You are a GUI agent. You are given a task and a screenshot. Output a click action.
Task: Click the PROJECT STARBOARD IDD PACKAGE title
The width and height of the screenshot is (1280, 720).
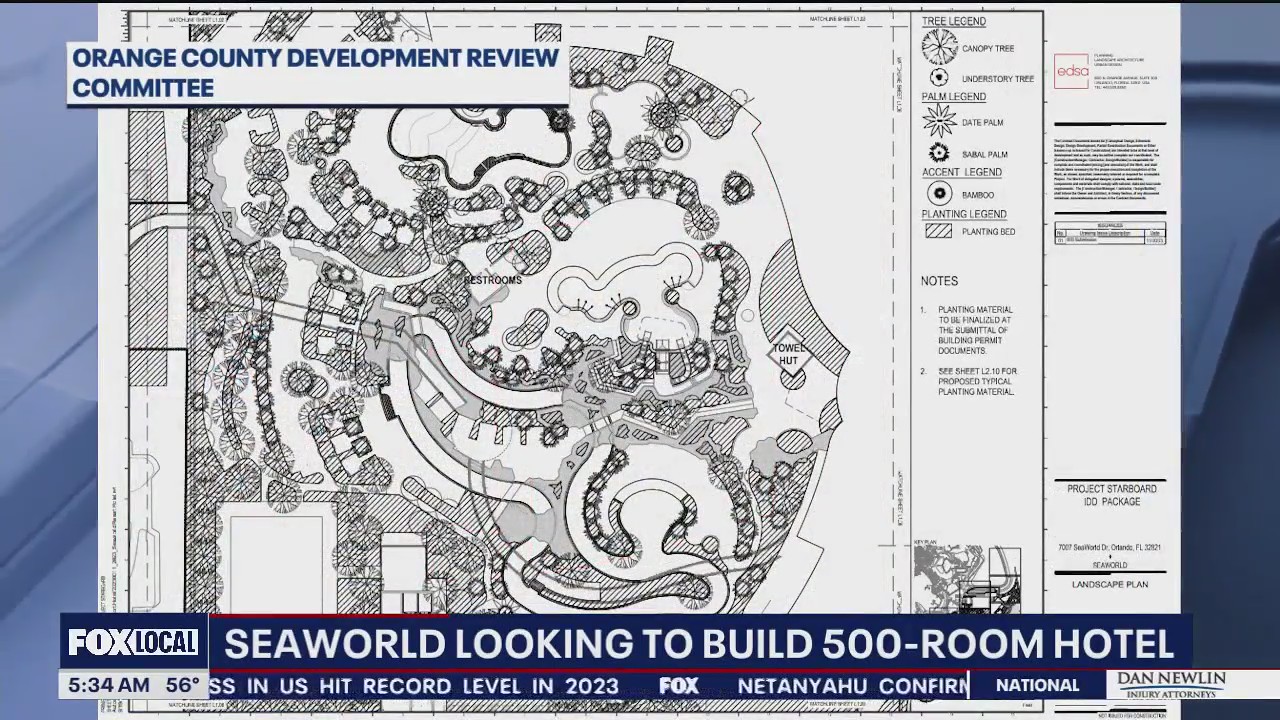coord(1109,495)
